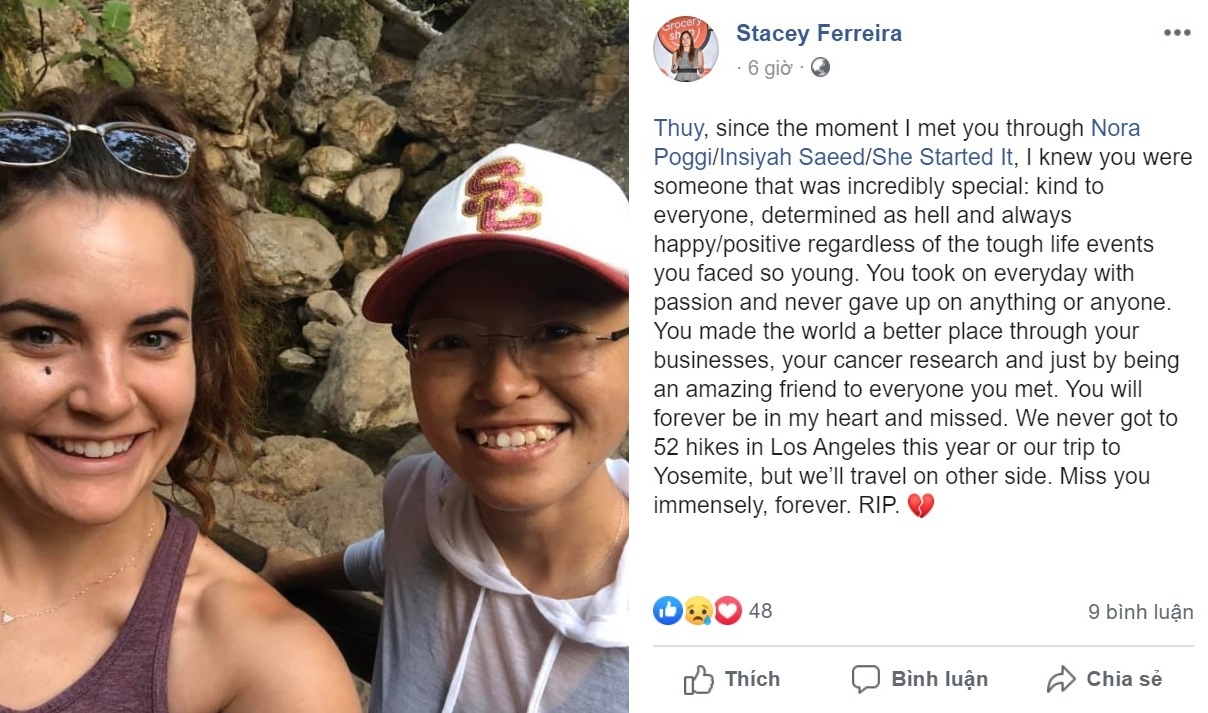The height and width of the screenshot is (713, 1208).
Task: Click the speech bubble Bình luận icon
Action: pyautogui.click(x=865, y=680)
